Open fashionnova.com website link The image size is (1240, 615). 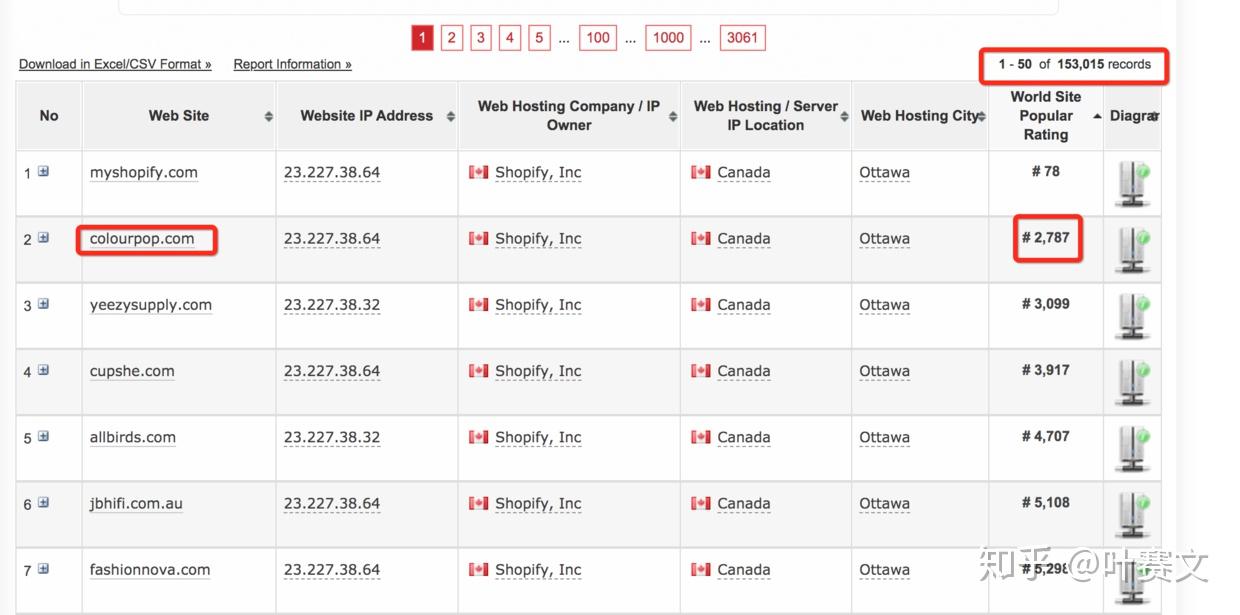150,570
